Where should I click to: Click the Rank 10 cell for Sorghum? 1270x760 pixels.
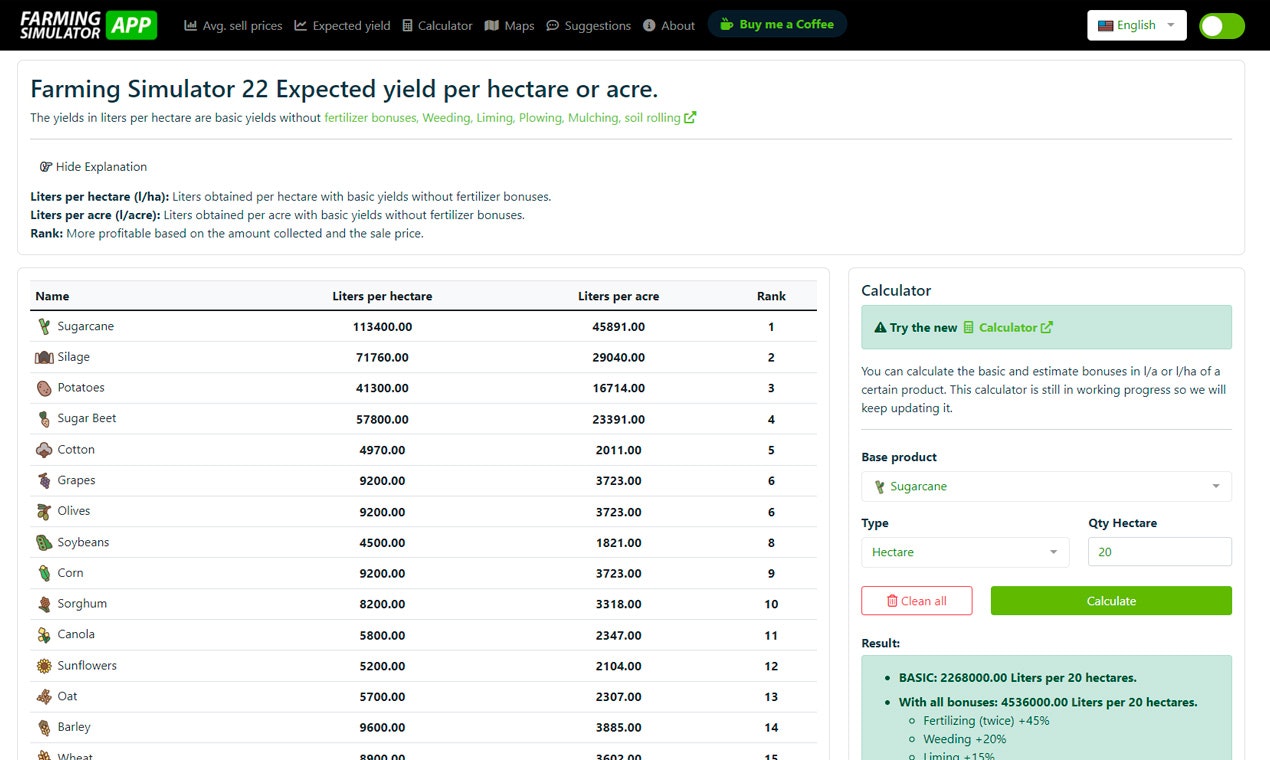click(771, 604)
